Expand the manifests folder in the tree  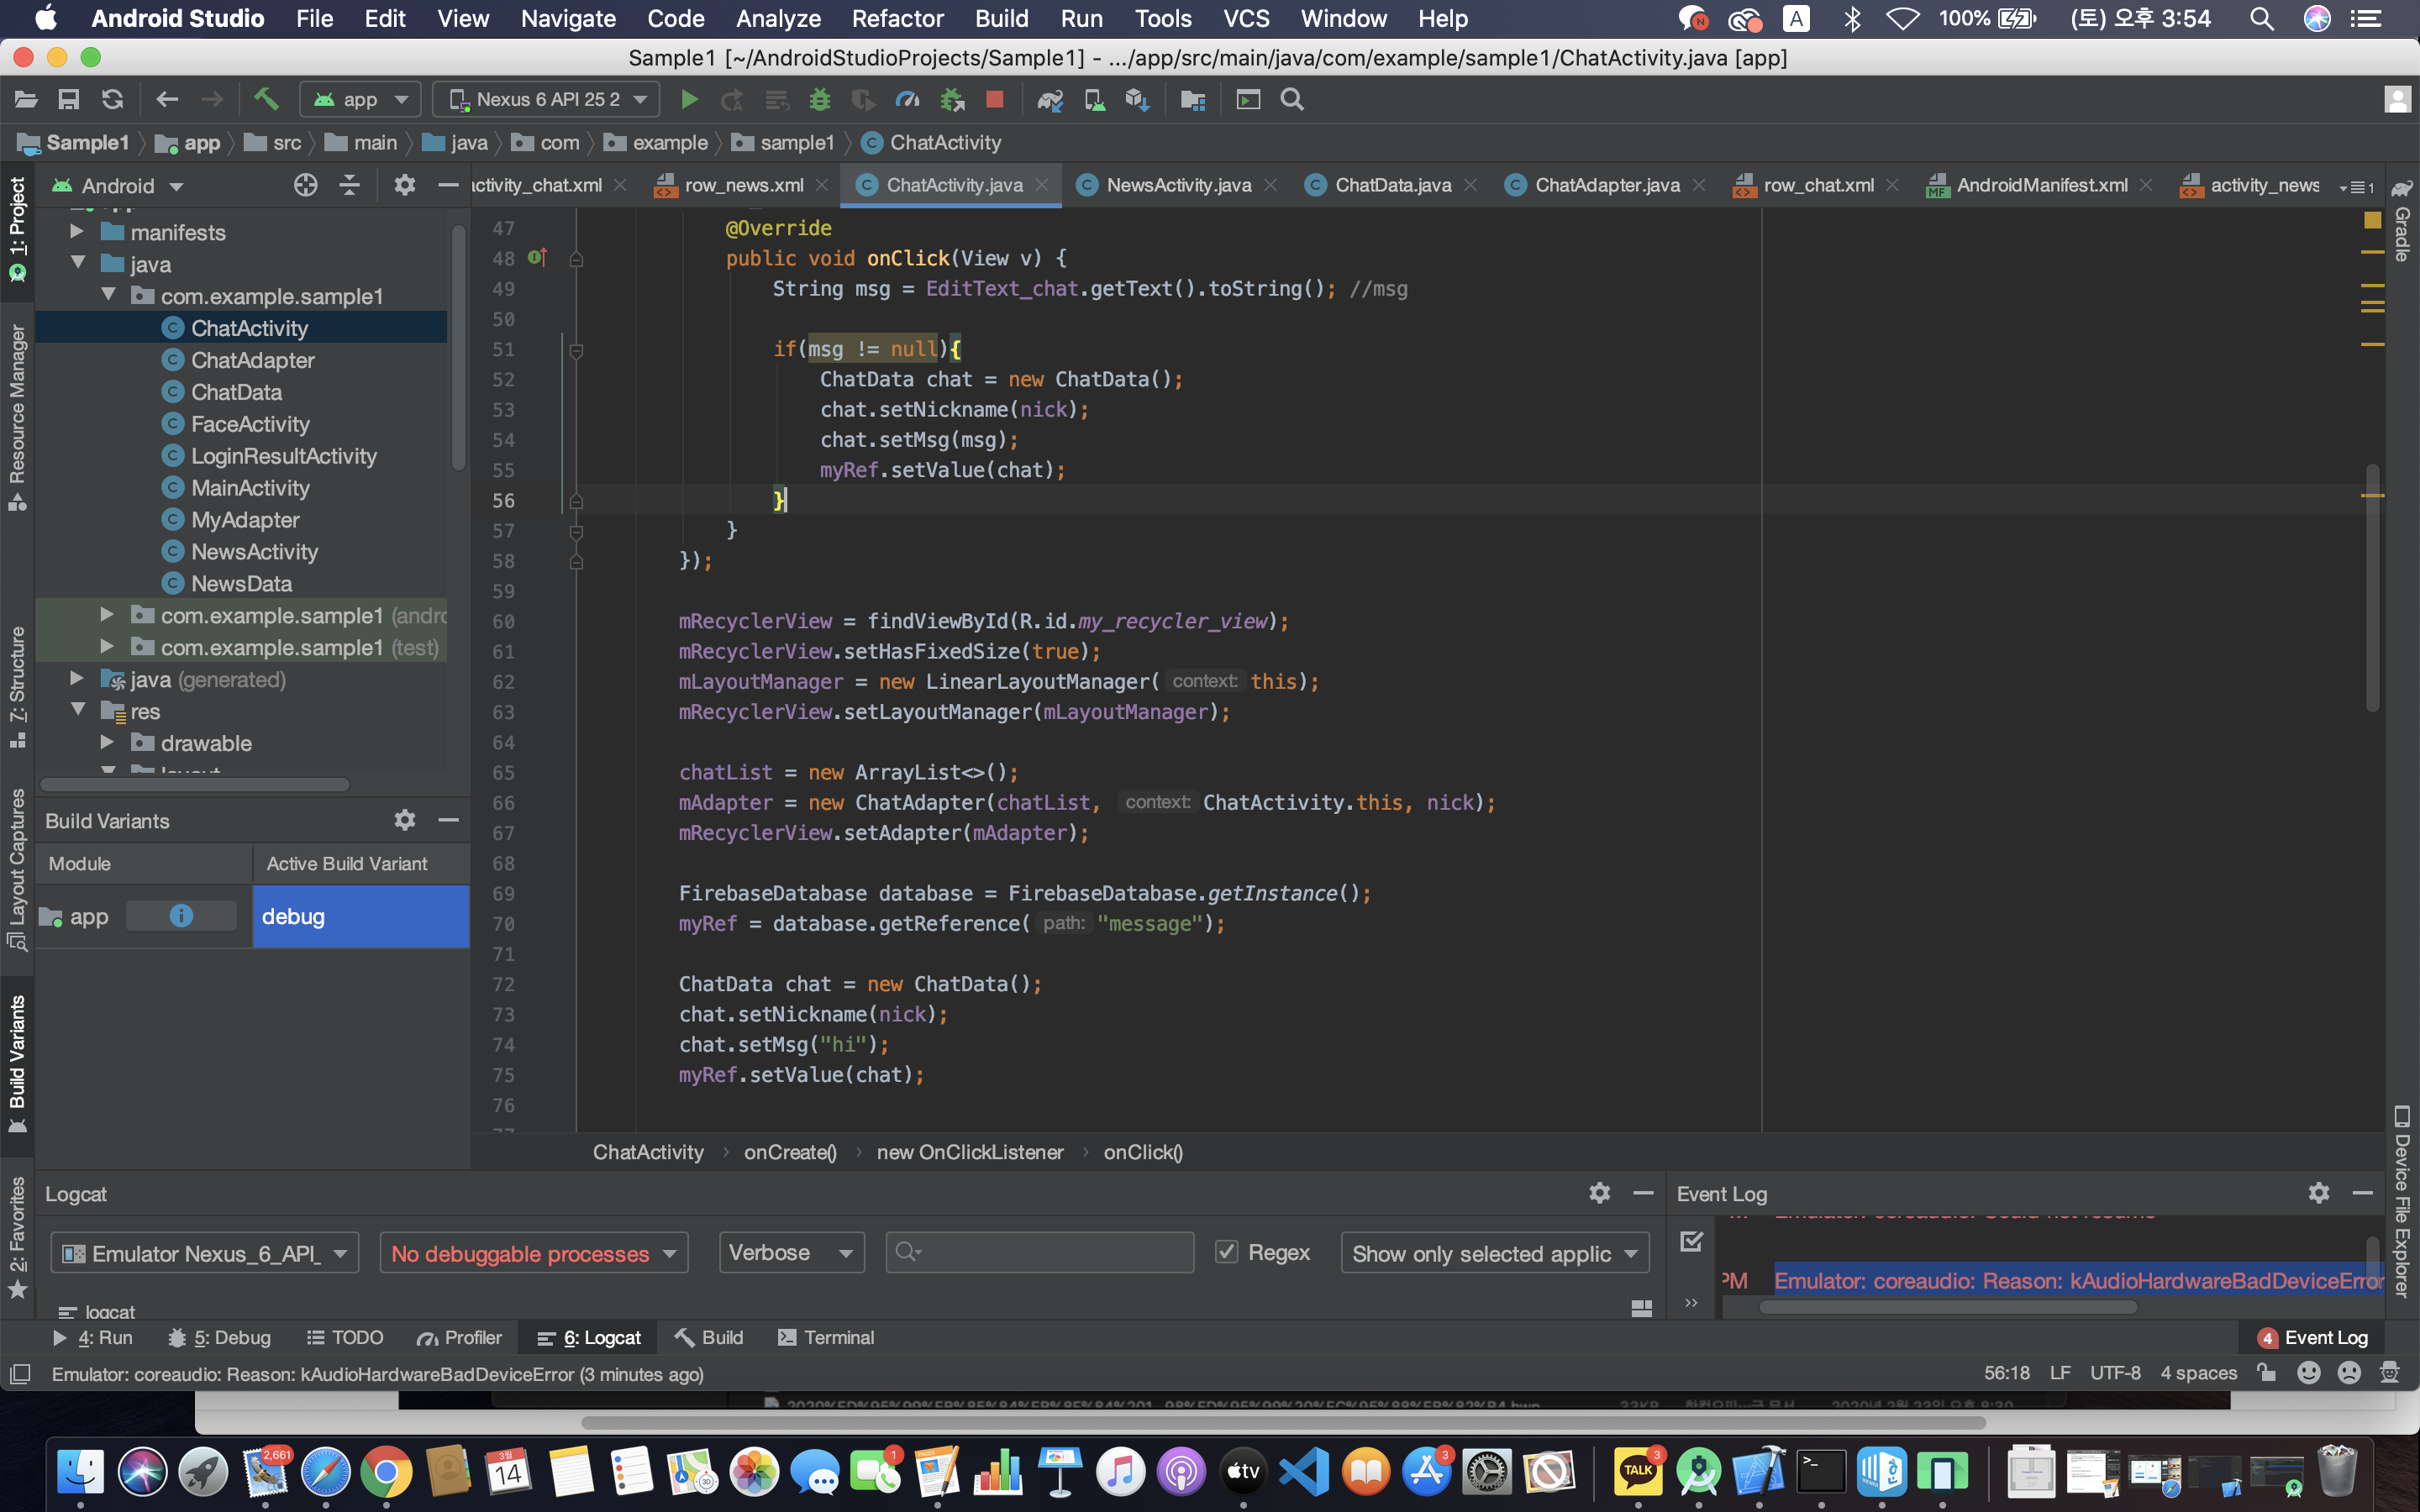pos(77,232)
